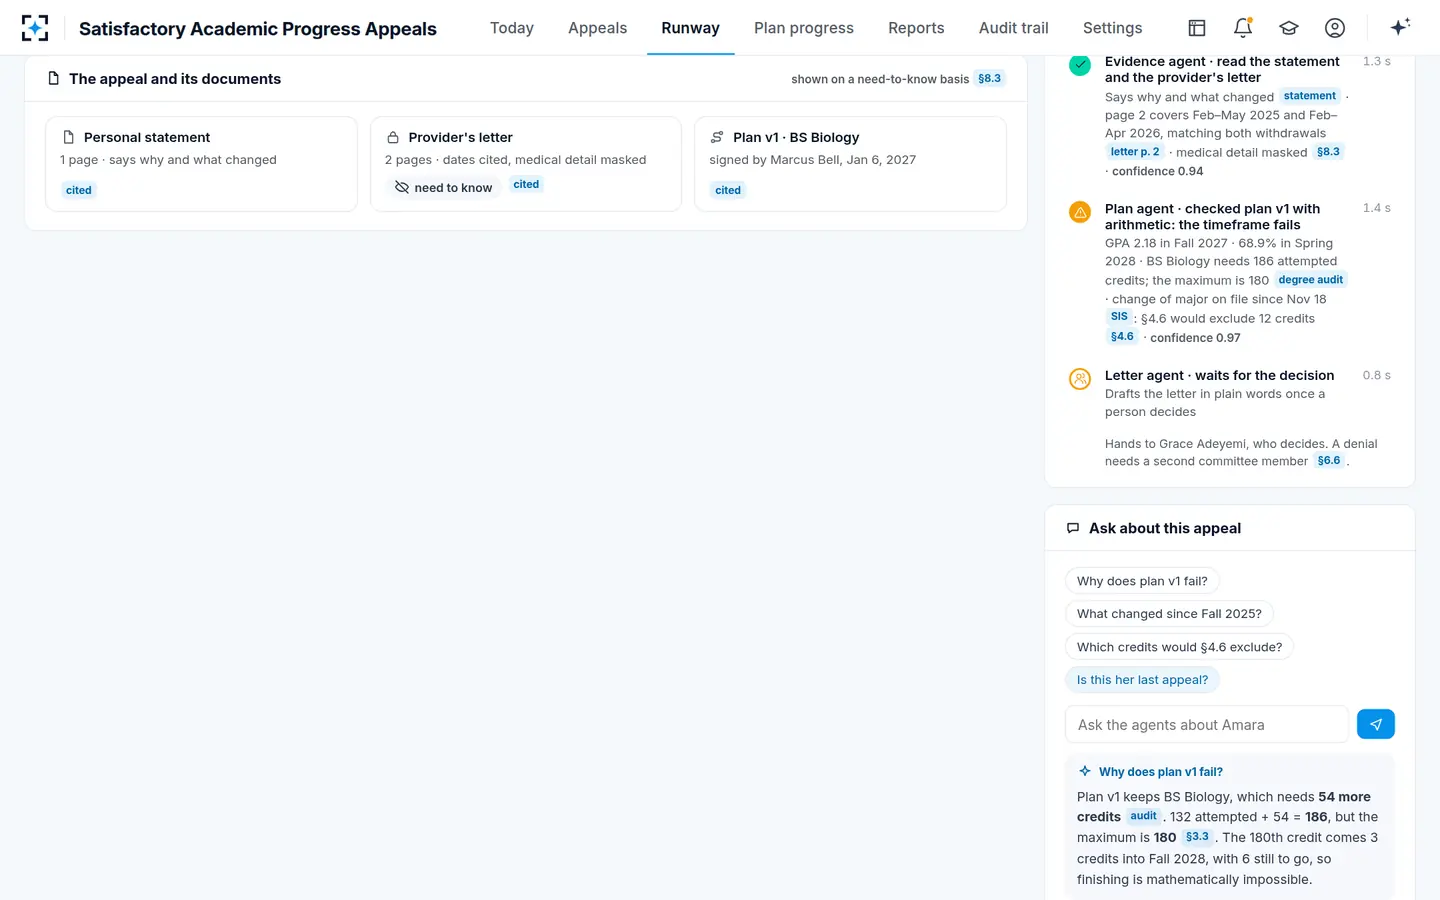
Task: Open the SIS citation chip
Action: (1119, 316)
